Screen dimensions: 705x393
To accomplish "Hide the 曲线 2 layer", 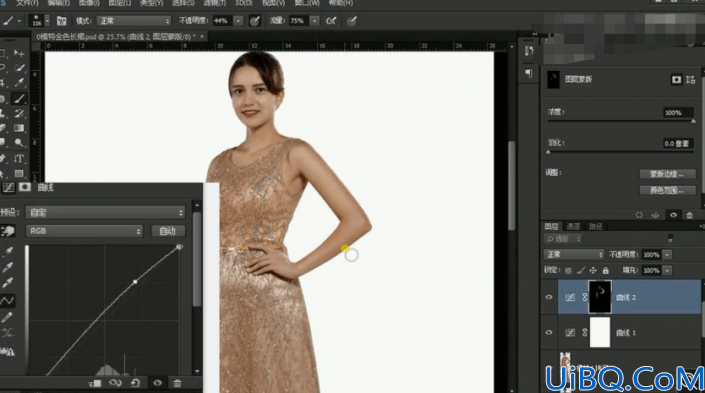I will point(549,297).
